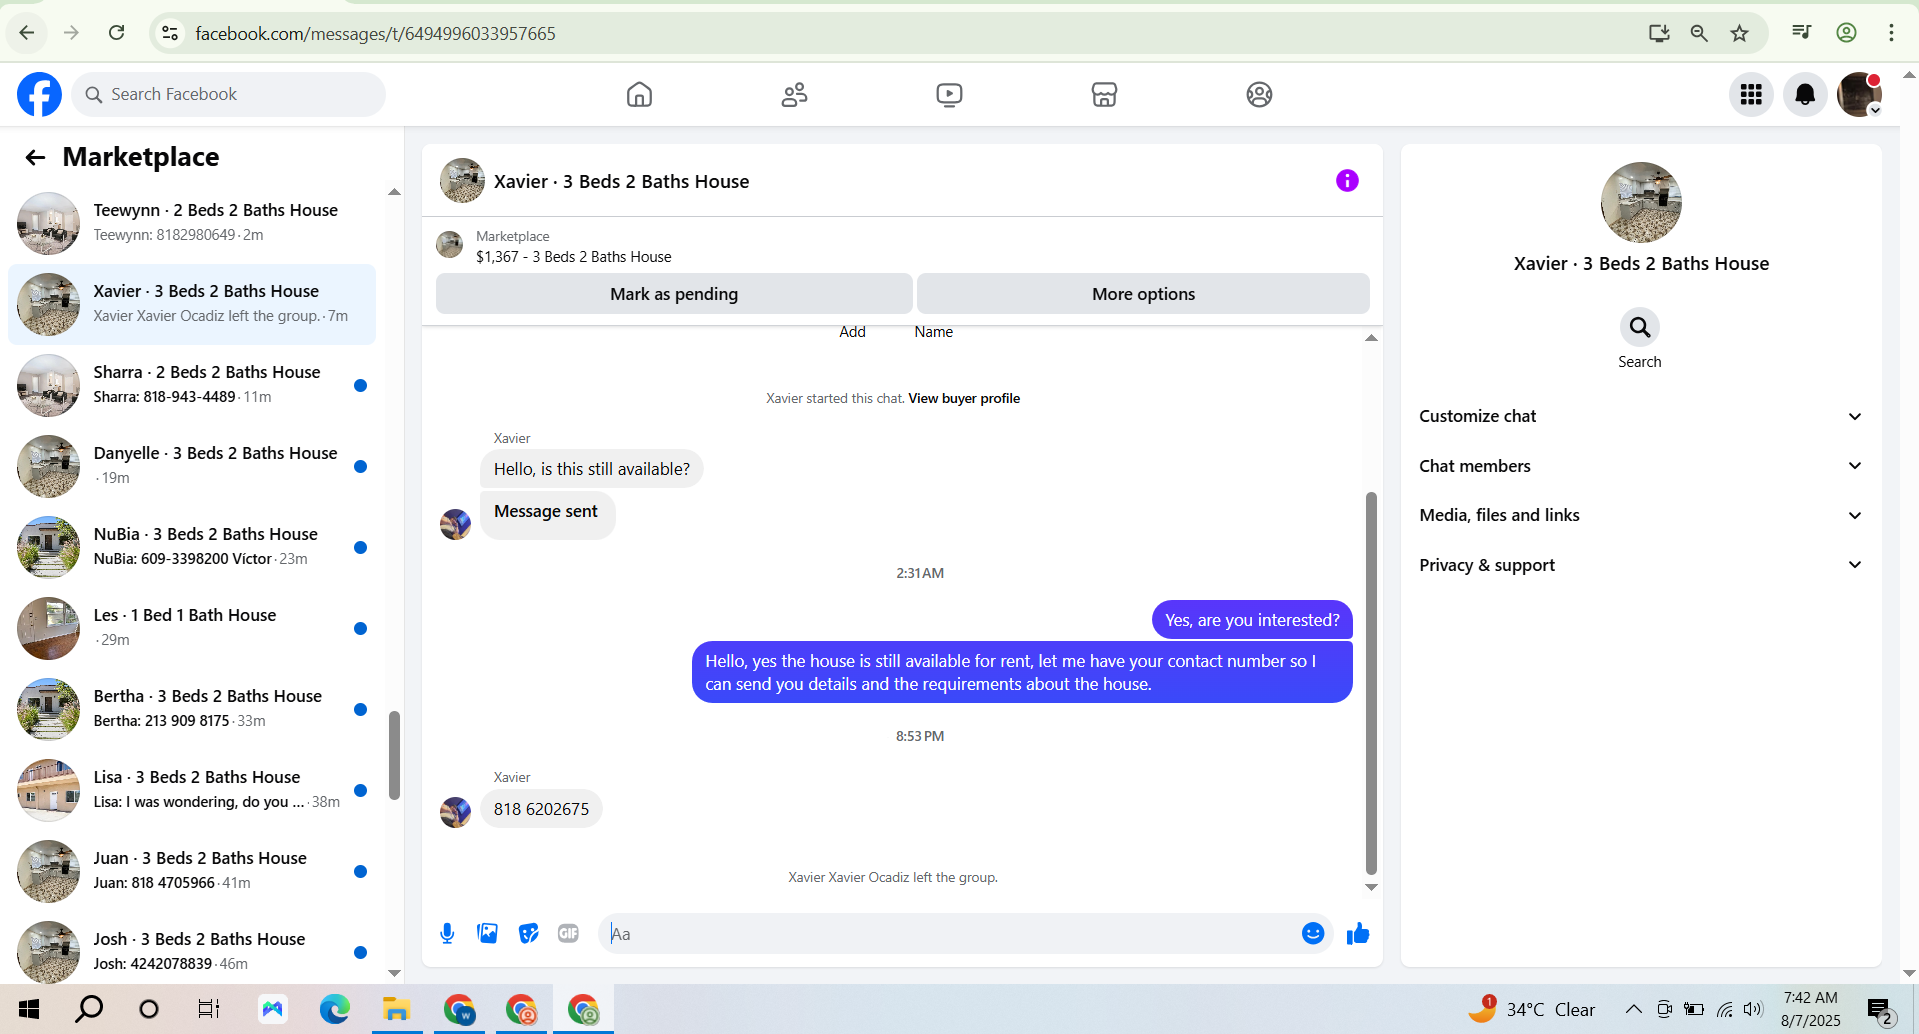1919x1034 pixels.
Task: Open Microsoft Edge from taskbar
Action: coord(334,1009)
